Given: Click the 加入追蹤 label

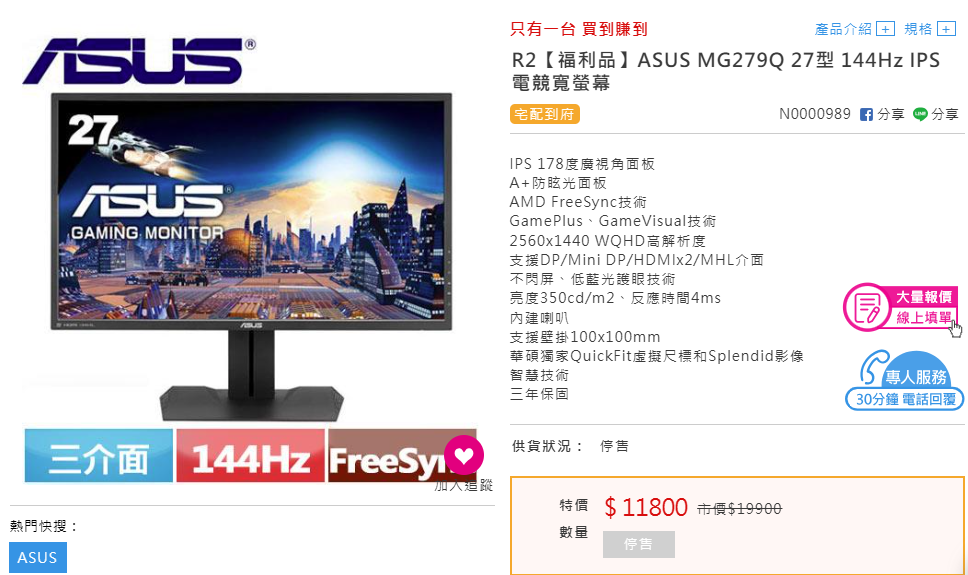Looking at the screenshot, I should point(464,486).
